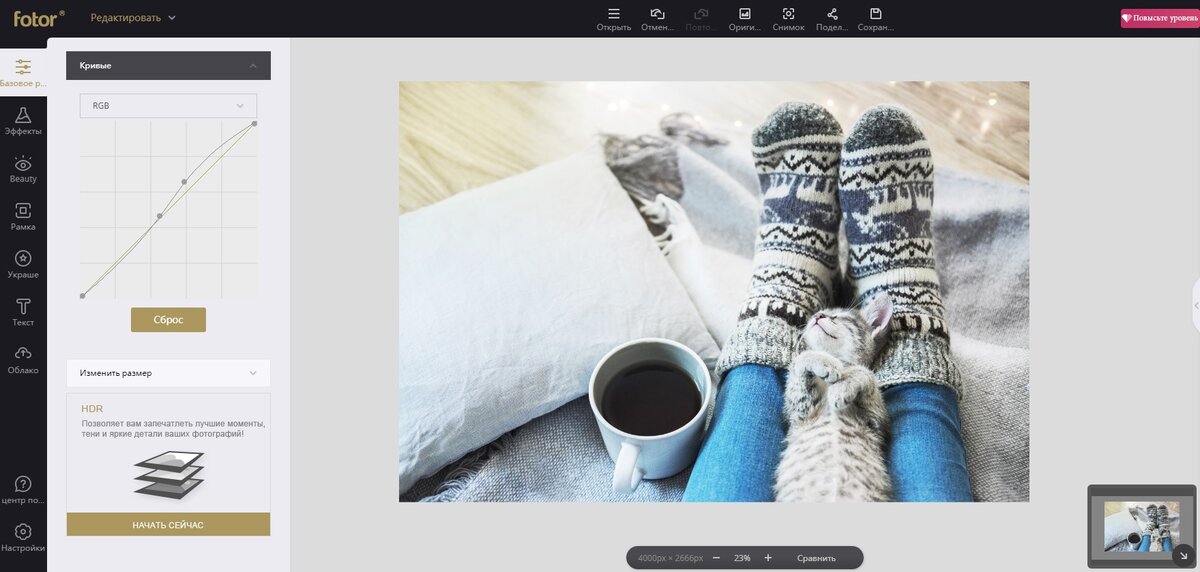Open Настройки settings in the sidebar
Screen dimensions: 1200x572
coord(23,538)
